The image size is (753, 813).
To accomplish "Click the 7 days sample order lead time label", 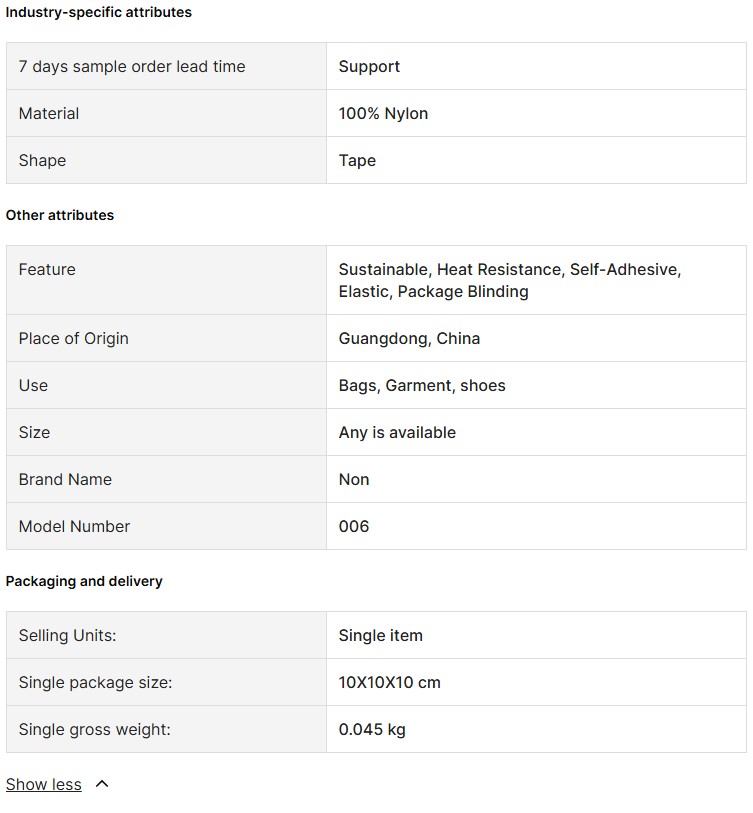I will coord(132,66).
